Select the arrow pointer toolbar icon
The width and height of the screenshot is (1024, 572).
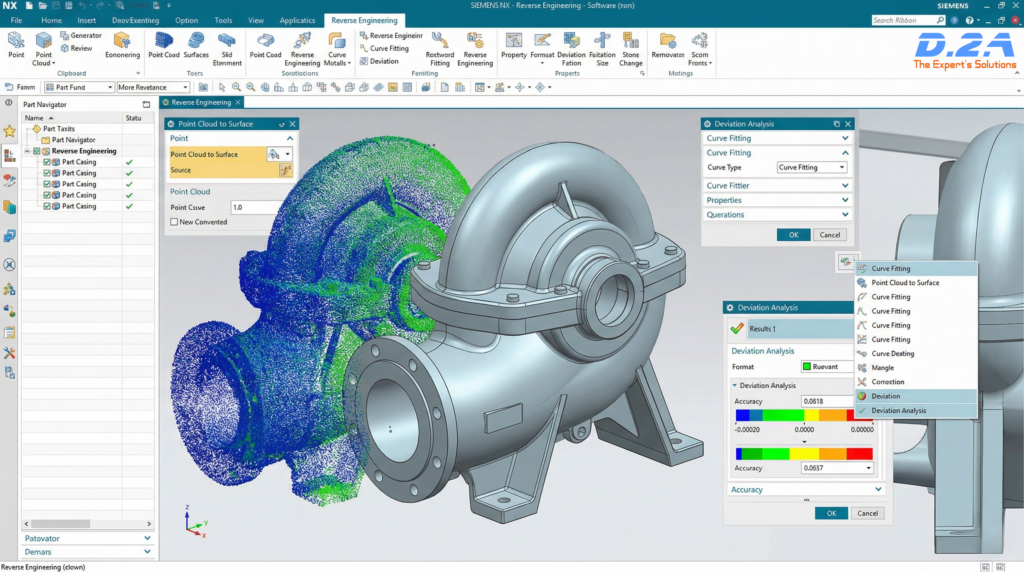(x=222, y=87)
